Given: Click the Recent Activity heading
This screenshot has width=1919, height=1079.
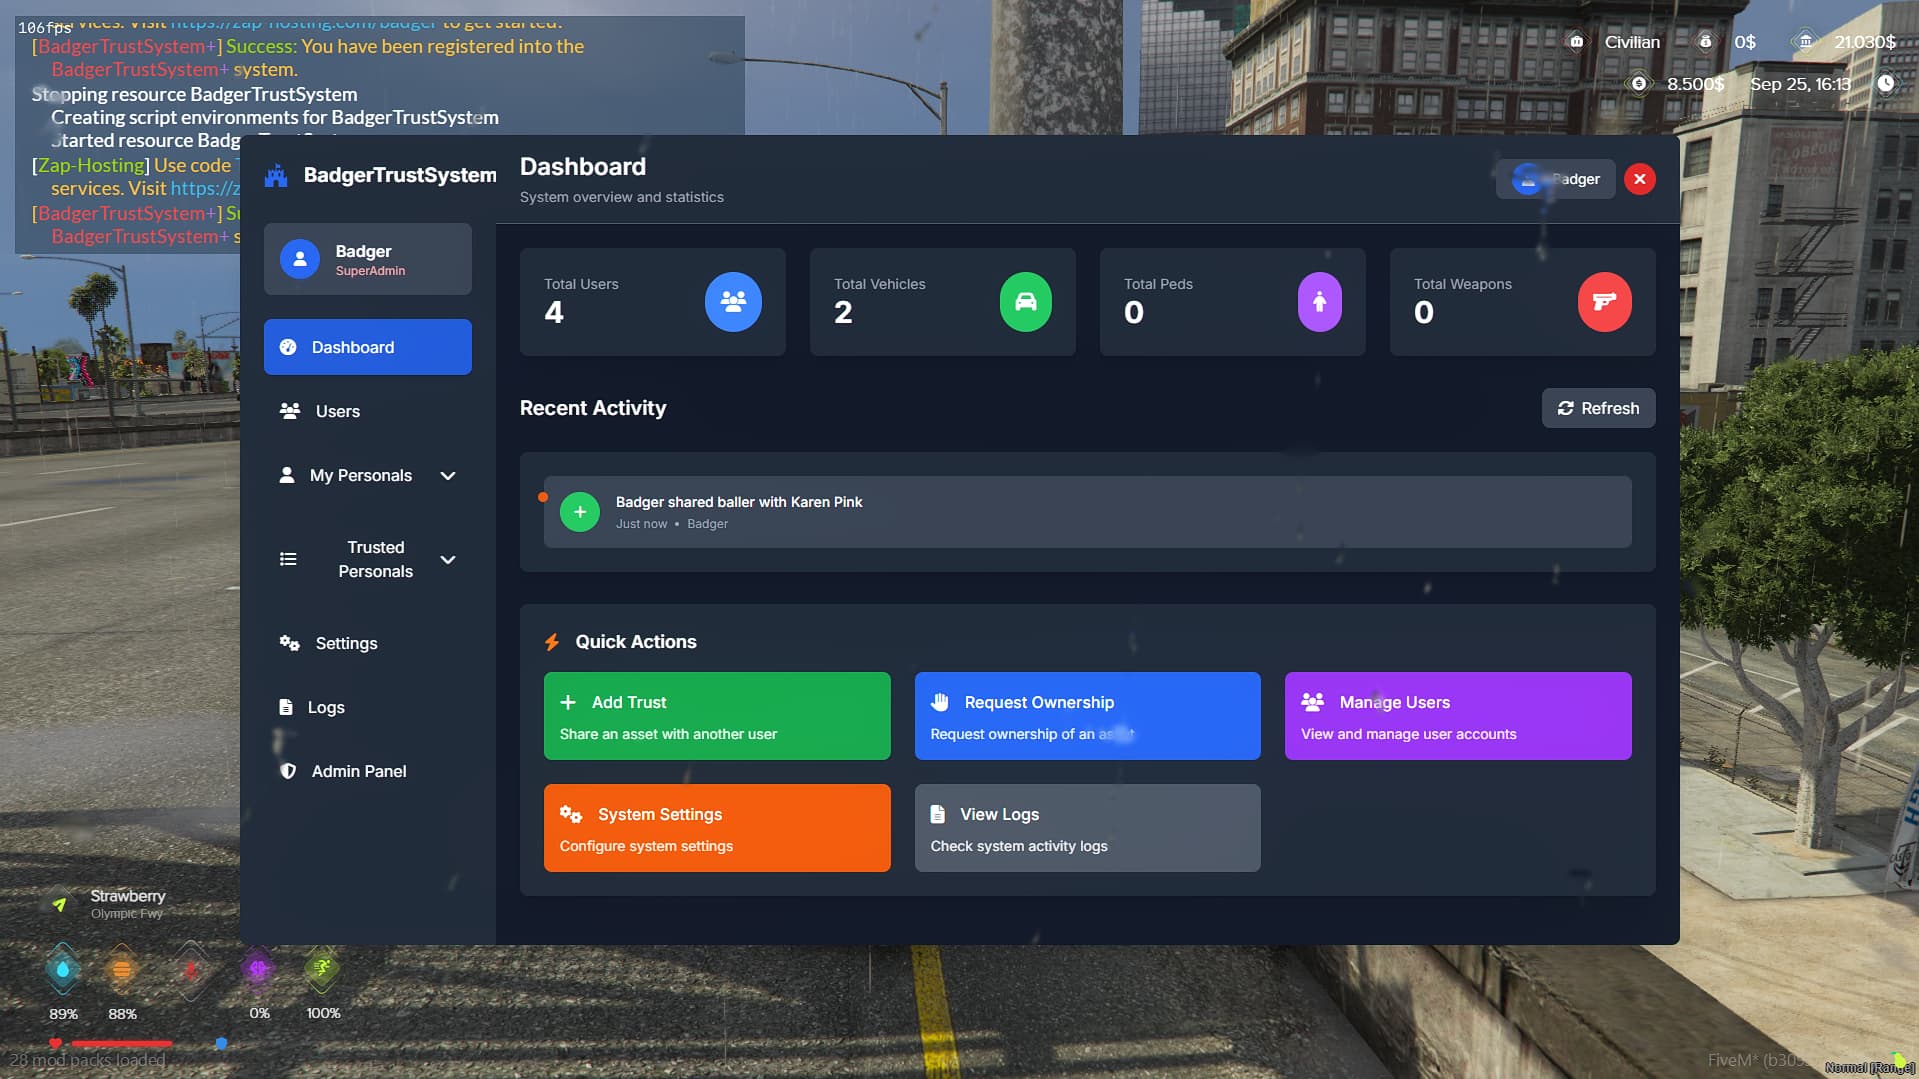Looking at the screenshot, I should tap(593, 408).
